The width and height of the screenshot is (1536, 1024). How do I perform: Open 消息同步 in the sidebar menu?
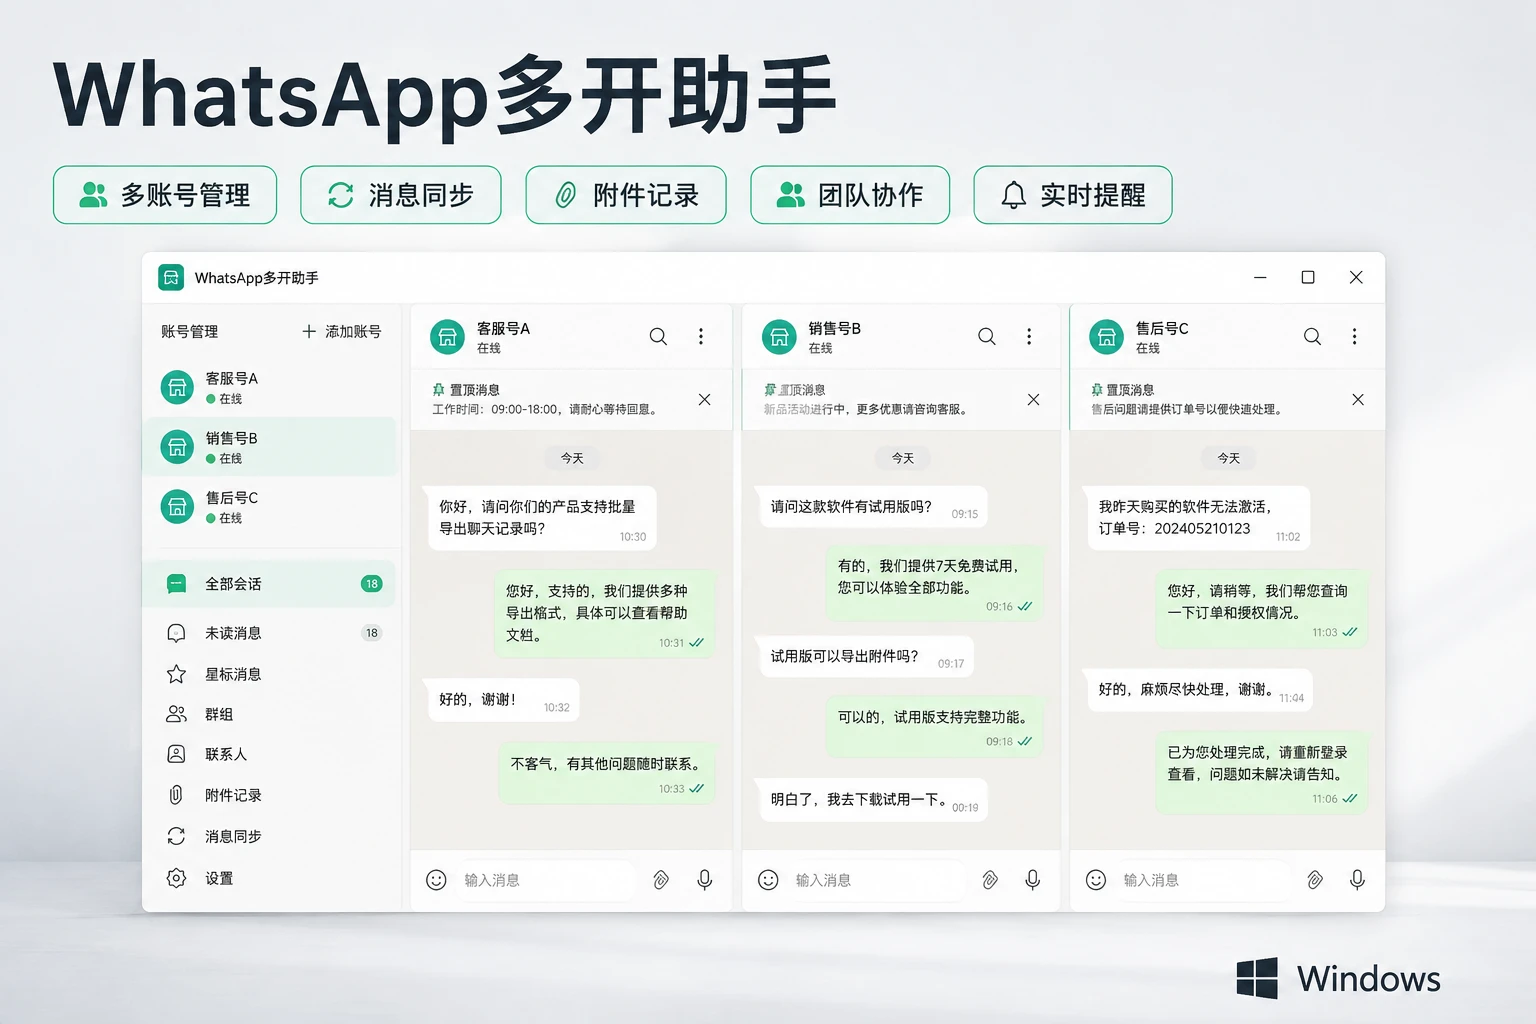pos(270,836)
